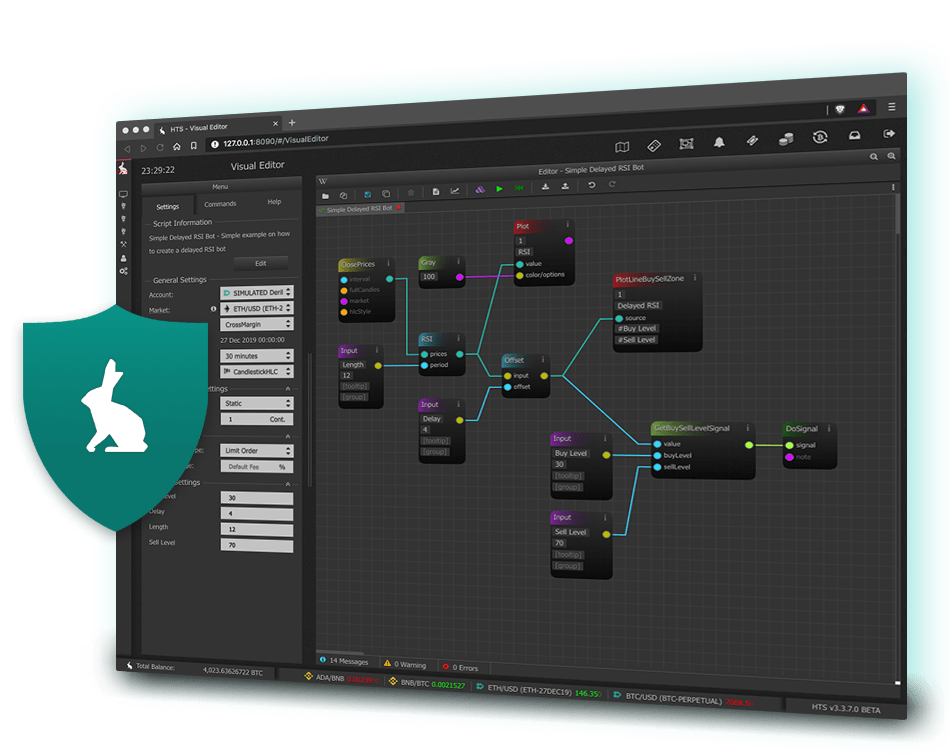950x756 pixels.
Task: Collapse the section above the Static dropdown
Action: pos(288,388)
